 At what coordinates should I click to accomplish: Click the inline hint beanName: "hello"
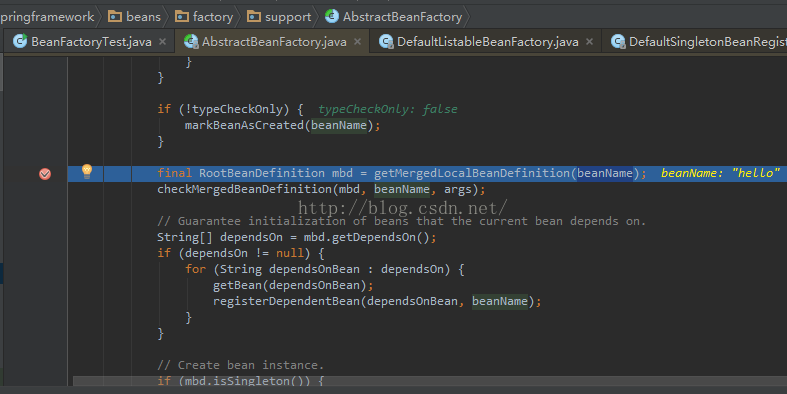click(720, 173)
